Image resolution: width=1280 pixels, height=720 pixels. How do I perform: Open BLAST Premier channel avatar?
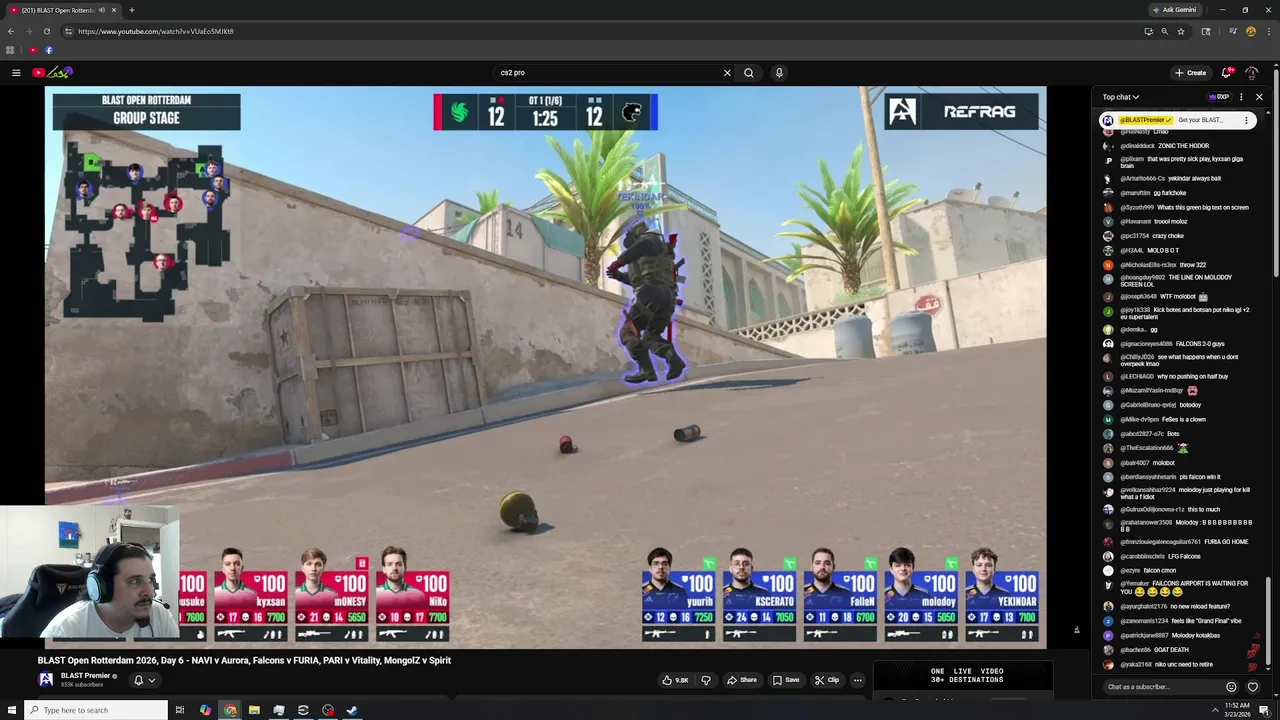[46, 680]
